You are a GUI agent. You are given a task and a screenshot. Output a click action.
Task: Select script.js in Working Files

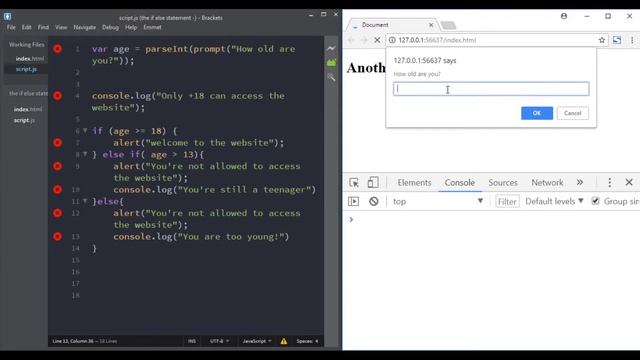click(x=26, y=69)
